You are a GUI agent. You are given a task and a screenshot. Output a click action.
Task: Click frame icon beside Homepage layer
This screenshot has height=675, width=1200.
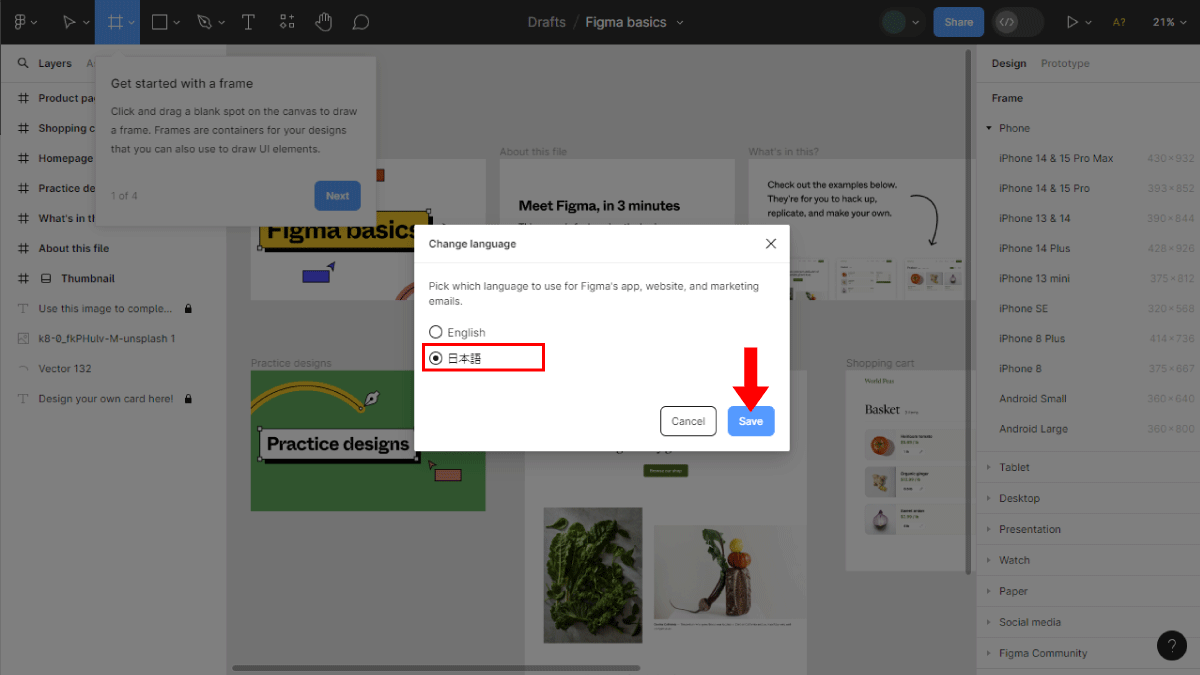click(23, 158)
